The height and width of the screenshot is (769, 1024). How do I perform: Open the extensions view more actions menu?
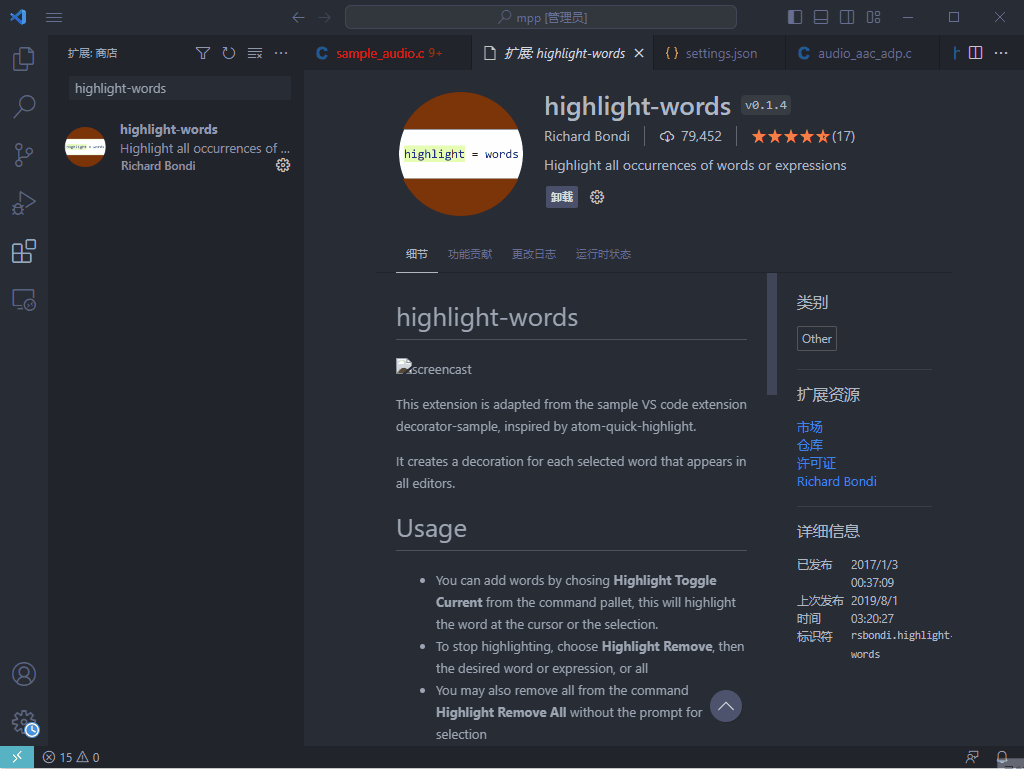point(281,53)
